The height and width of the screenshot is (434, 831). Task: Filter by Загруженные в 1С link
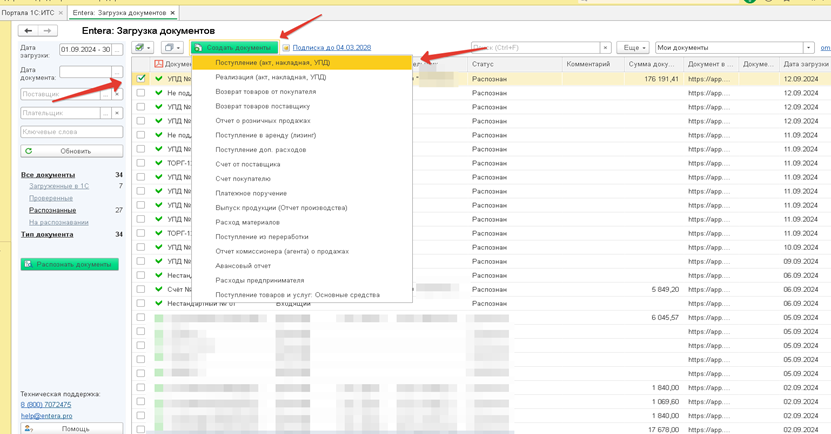pos(59,186)
